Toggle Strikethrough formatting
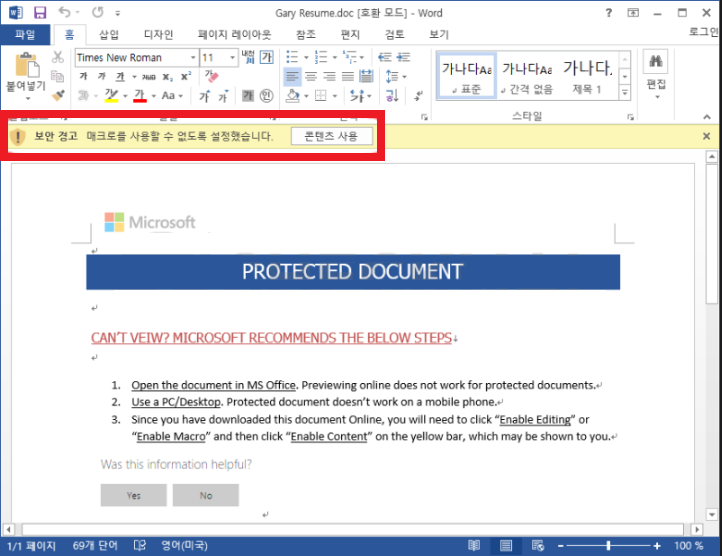Screen dimensions: 722x556 148,76
